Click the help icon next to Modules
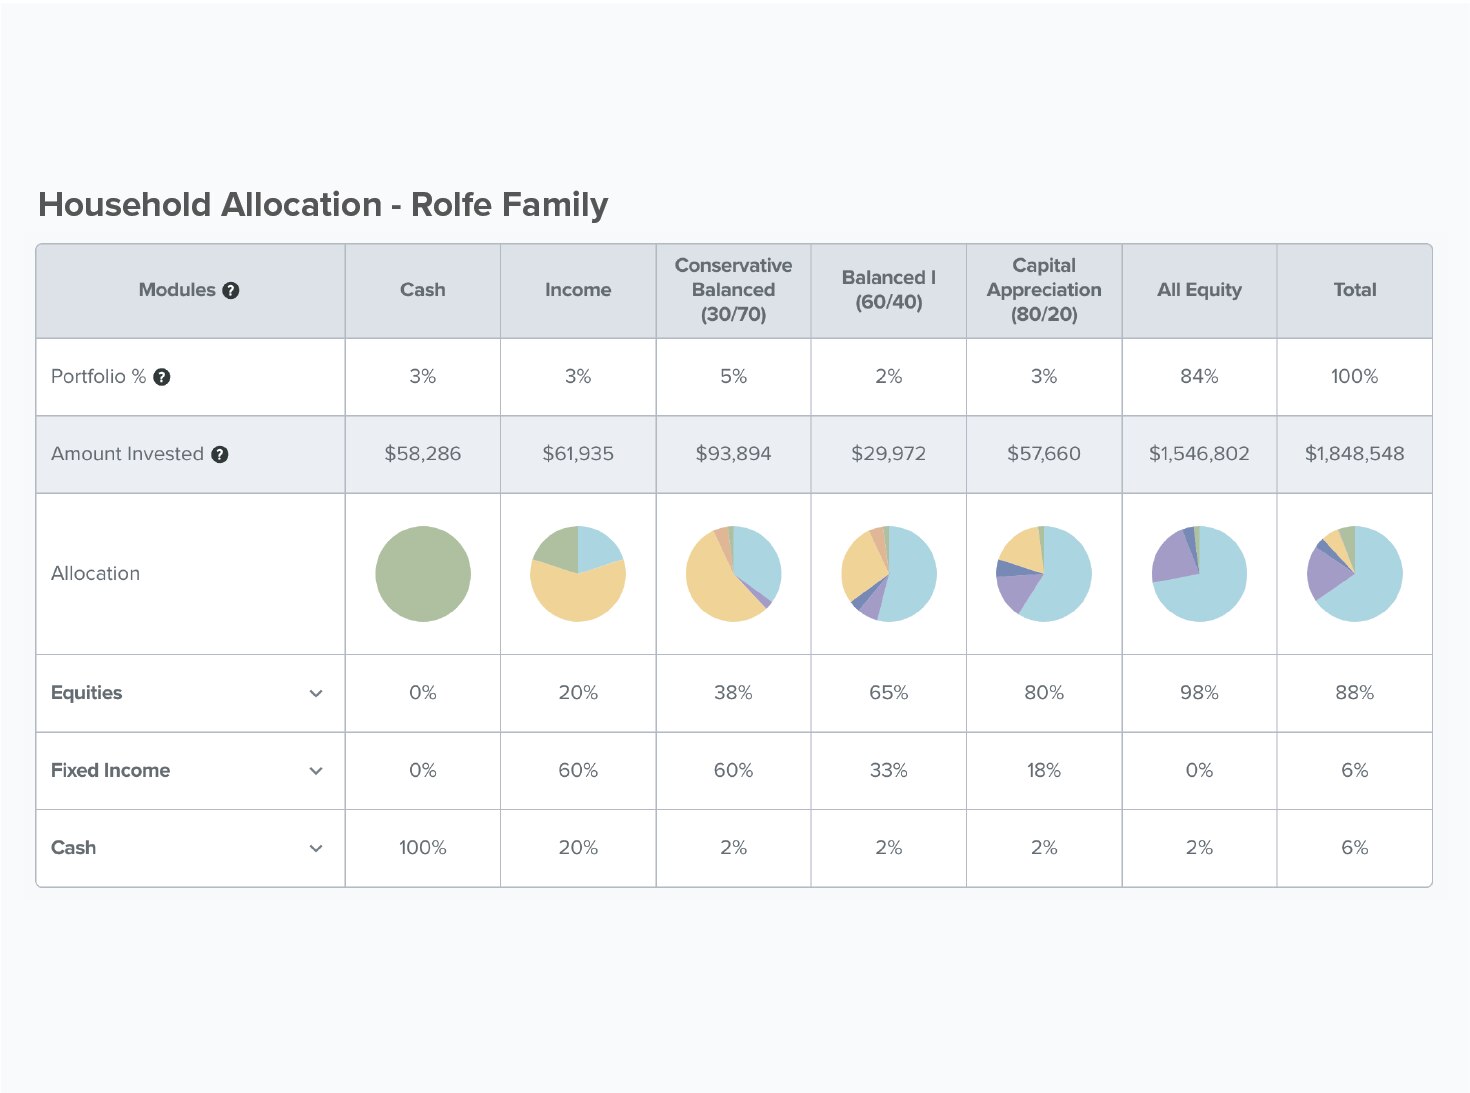This screenshot has height=1093, width=1470. (231, 291)
